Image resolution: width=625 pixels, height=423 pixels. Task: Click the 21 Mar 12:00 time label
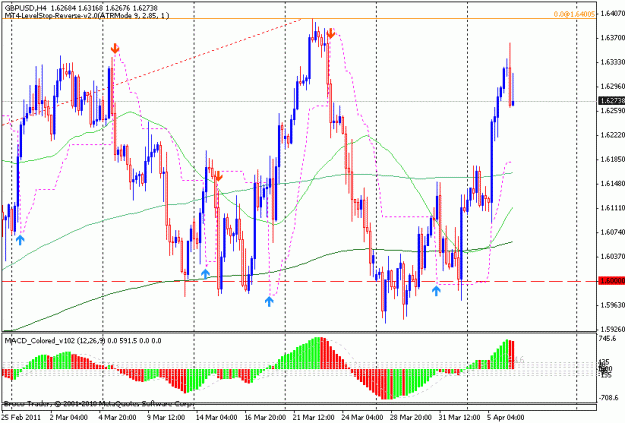(x=314, y=417)
